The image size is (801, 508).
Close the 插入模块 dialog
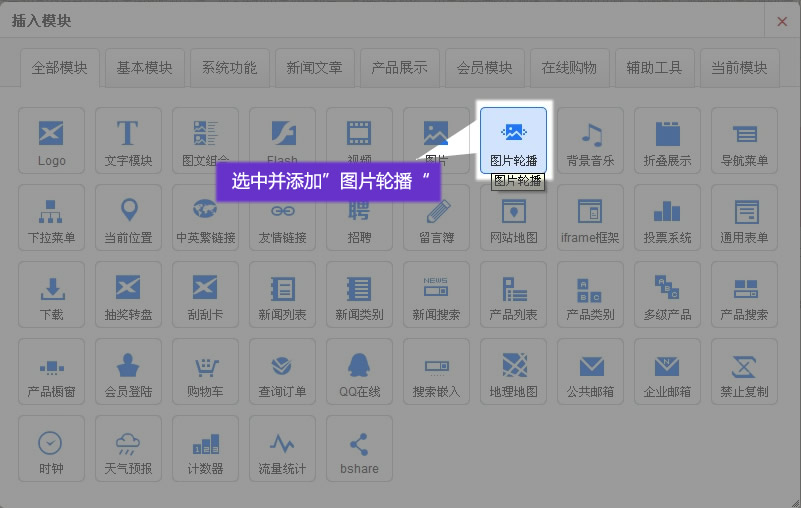(782, 21)
